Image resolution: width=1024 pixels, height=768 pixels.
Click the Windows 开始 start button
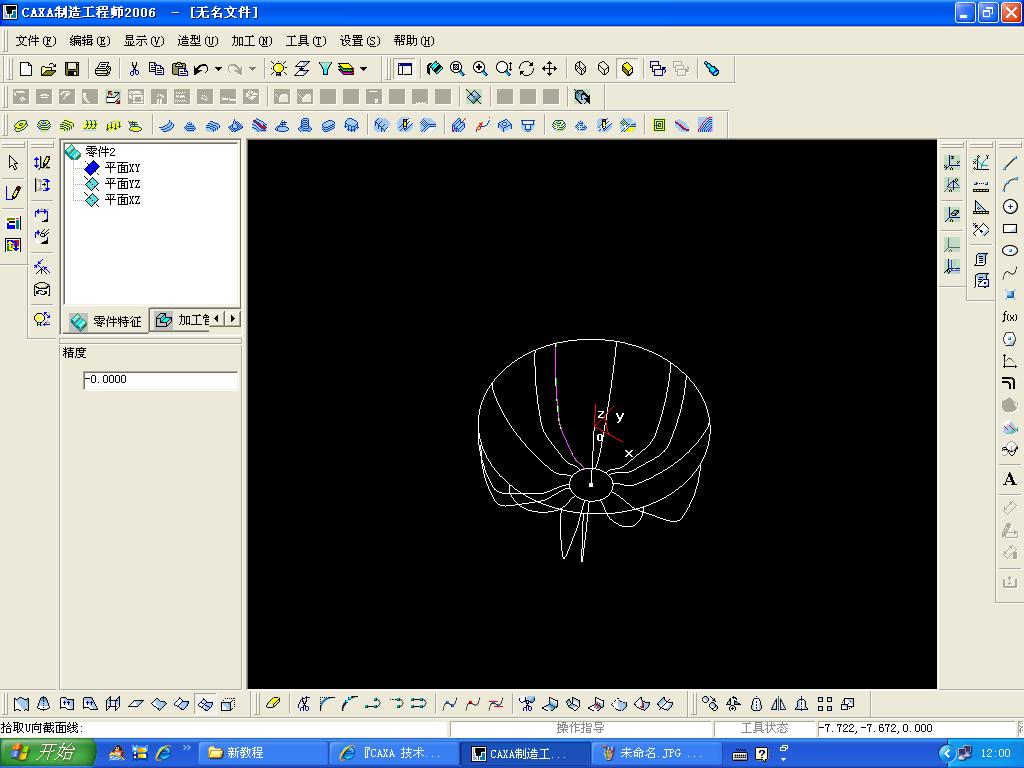point(48,752)
